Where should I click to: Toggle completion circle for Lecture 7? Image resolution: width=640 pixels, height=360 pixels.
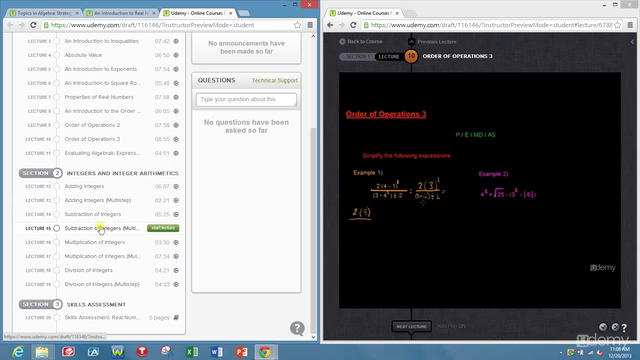click(56, 97)
